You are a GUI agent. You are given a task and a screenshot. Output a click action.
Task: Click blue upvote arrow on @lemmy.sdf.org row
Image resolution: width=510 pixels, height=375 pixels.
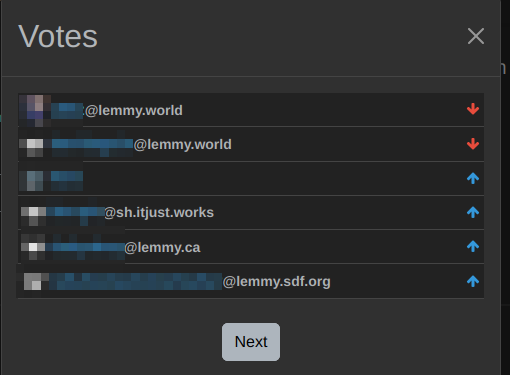click(473, 281)
